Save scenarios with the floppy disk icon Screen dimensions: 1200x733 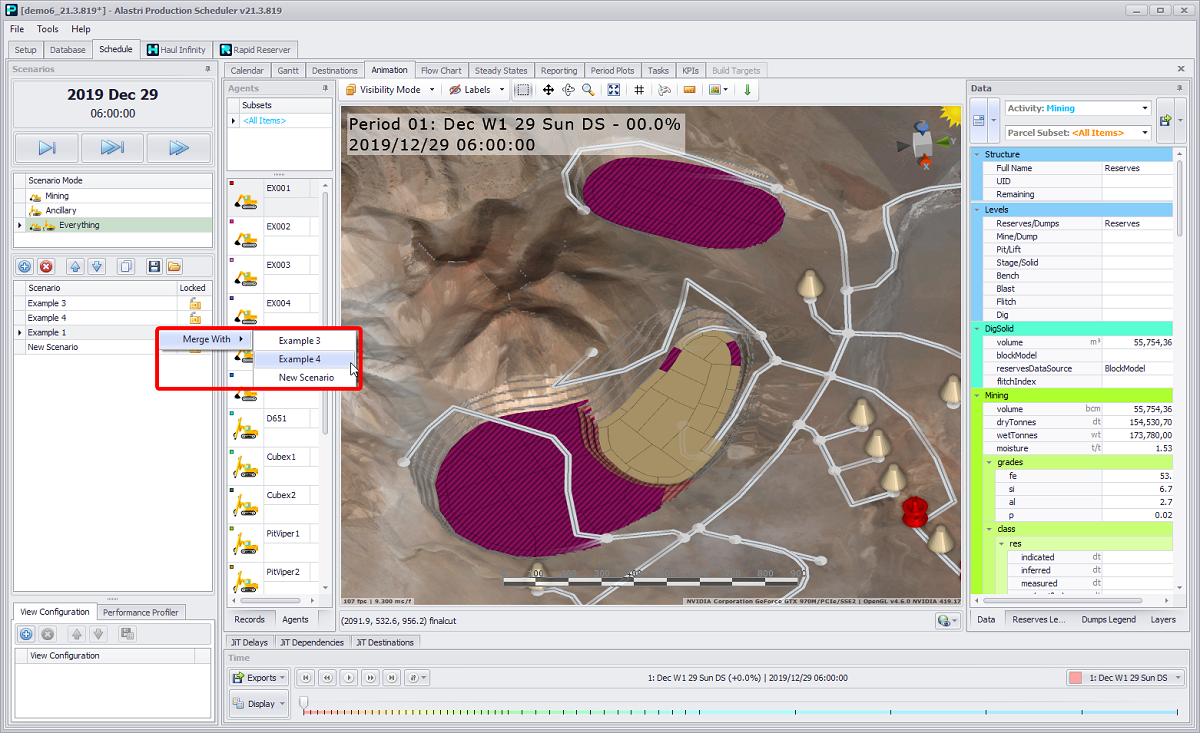[x=153, y=266]
